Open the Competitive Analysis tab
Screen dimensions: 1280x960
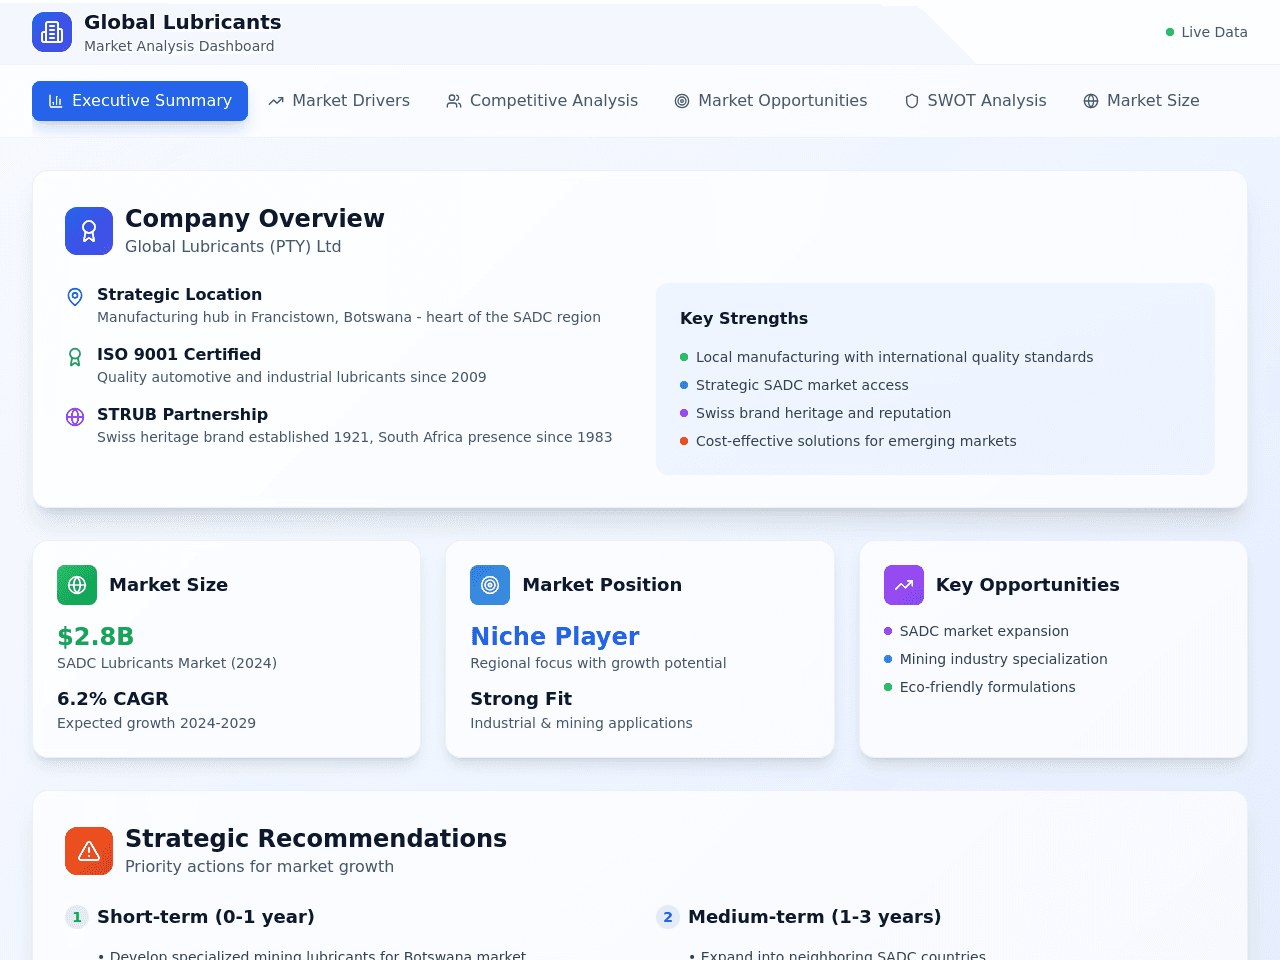pyautogui.click(x=542, y=101)
